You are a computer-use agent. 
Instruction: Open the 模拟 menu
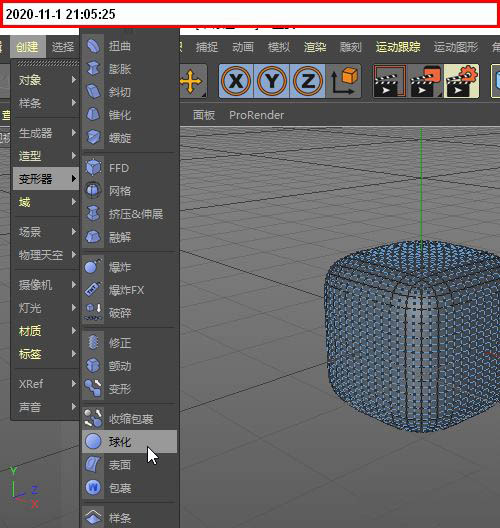coord(279,47)
